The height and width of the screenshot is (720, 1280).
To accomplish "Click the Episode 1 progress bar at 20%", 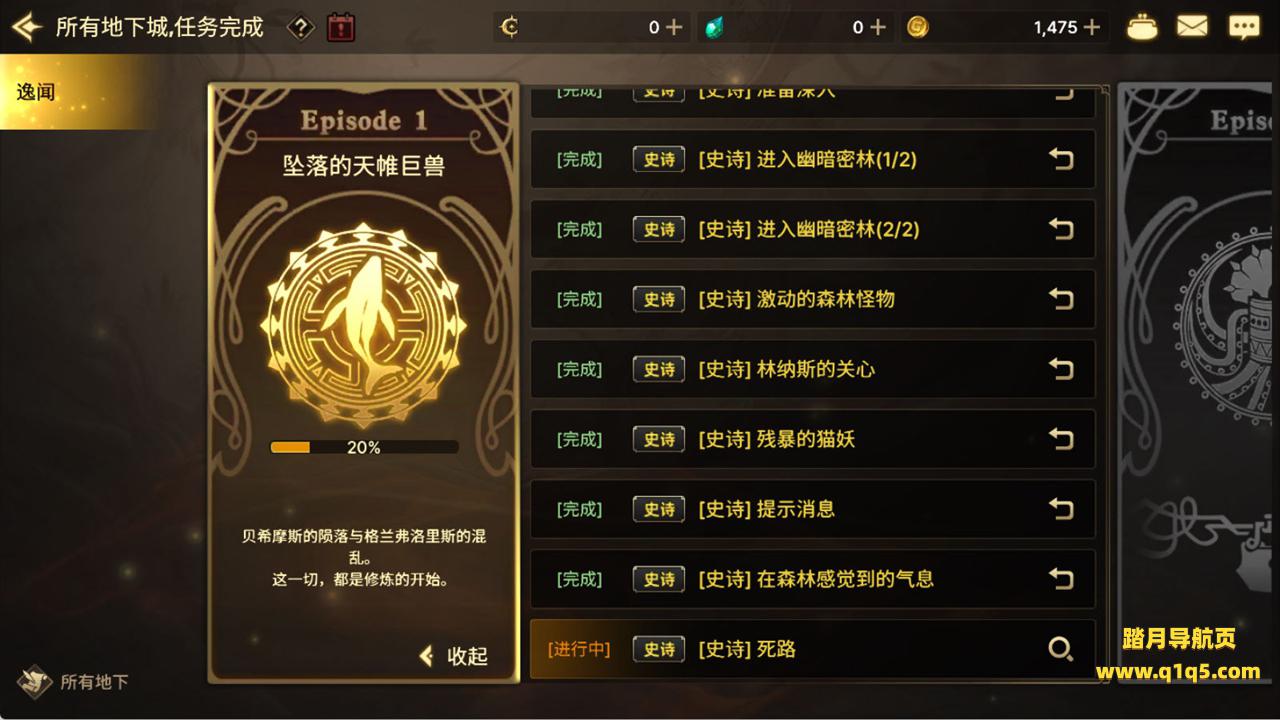I will (x=364, y=448).
